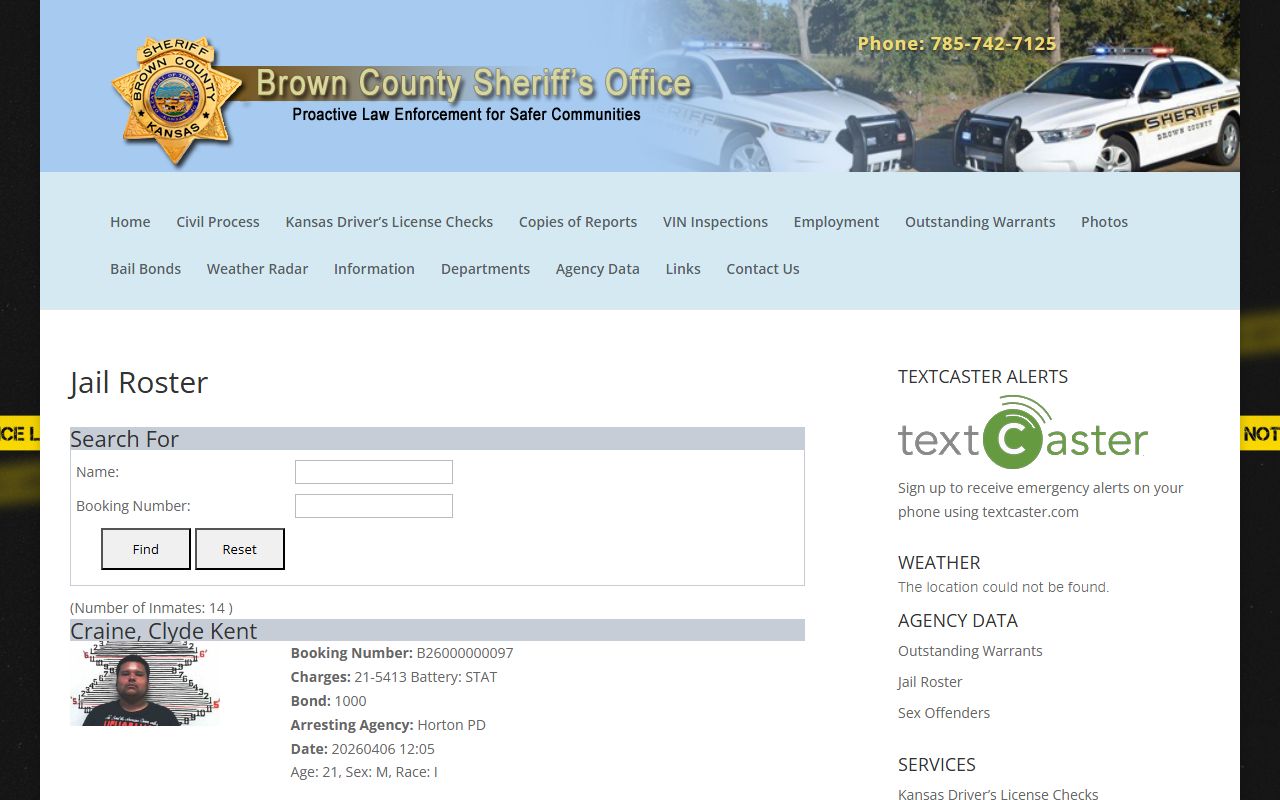The width and height of the screenshot is (1280, 800).
Task: Go to Contact Us page
Action: [x=763, y=269]
